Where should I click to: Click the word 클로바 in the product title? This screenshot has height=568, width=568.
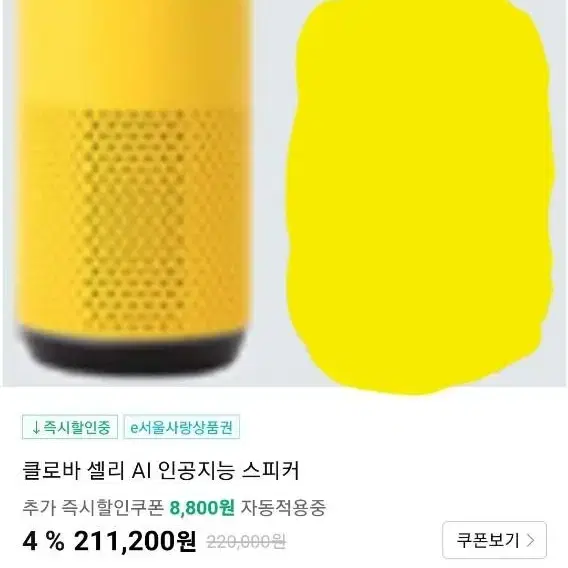51,471
